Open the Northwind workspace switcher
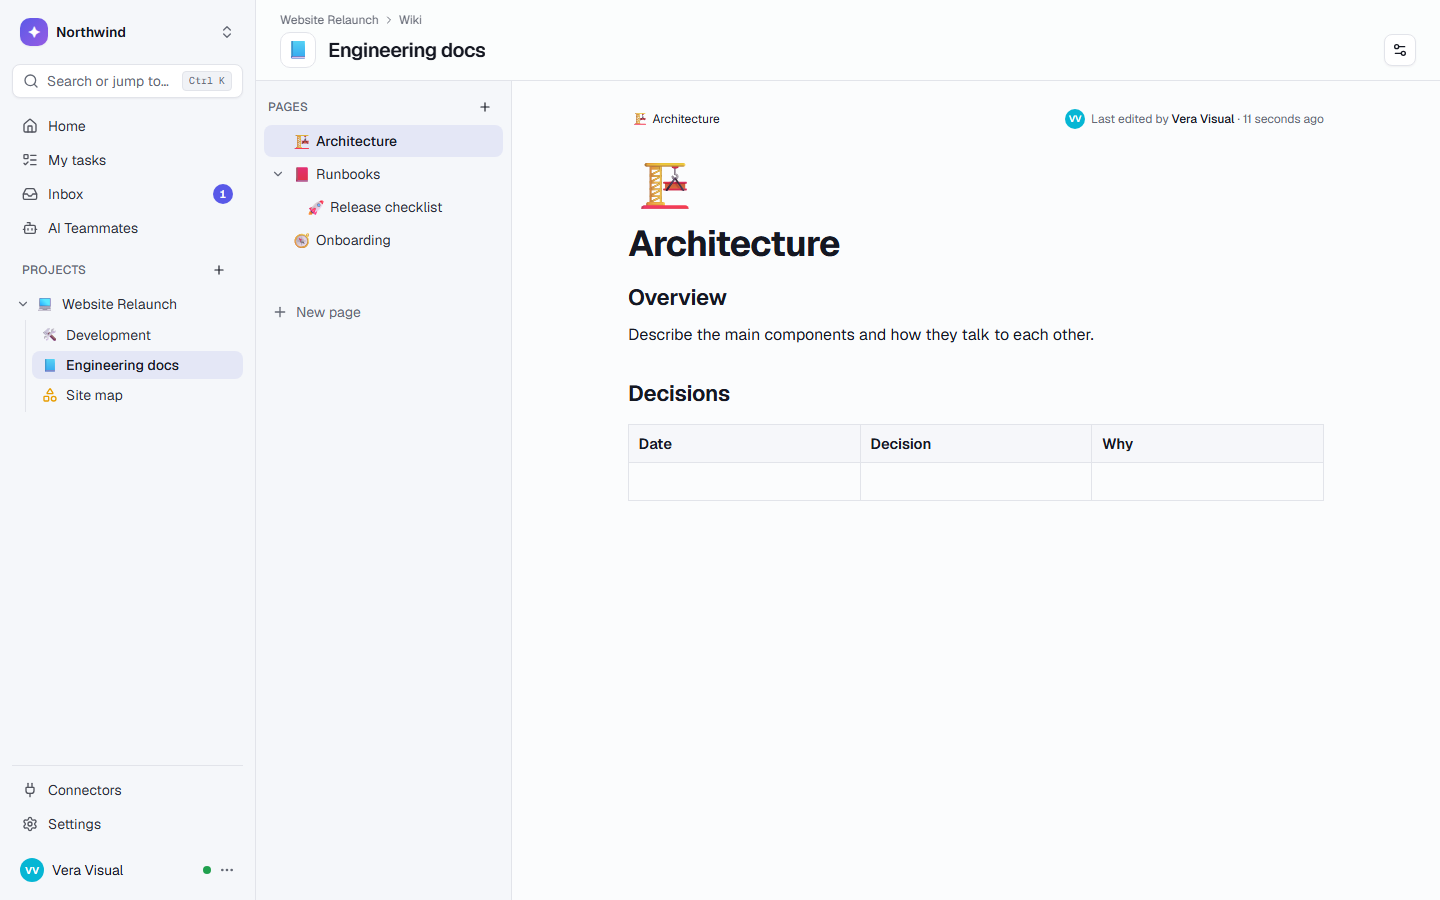 [127, 32]
